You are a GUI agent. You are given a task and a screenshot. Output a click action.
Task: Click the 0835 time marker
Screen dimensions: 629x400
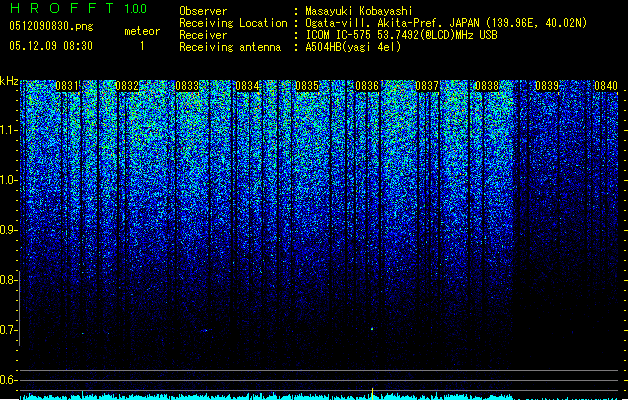point(307,86)
